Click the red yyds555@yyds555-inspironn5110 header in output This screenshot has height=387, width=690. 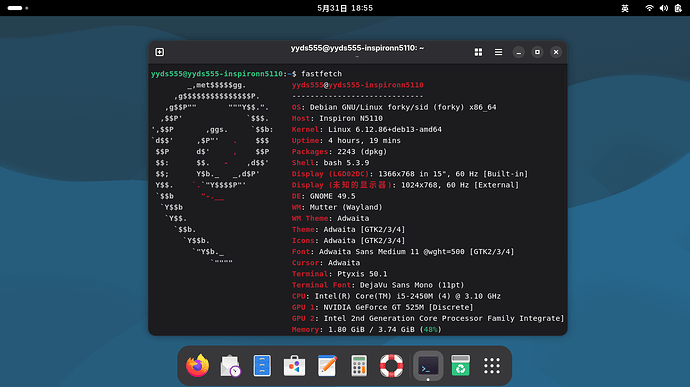point(357,85)
